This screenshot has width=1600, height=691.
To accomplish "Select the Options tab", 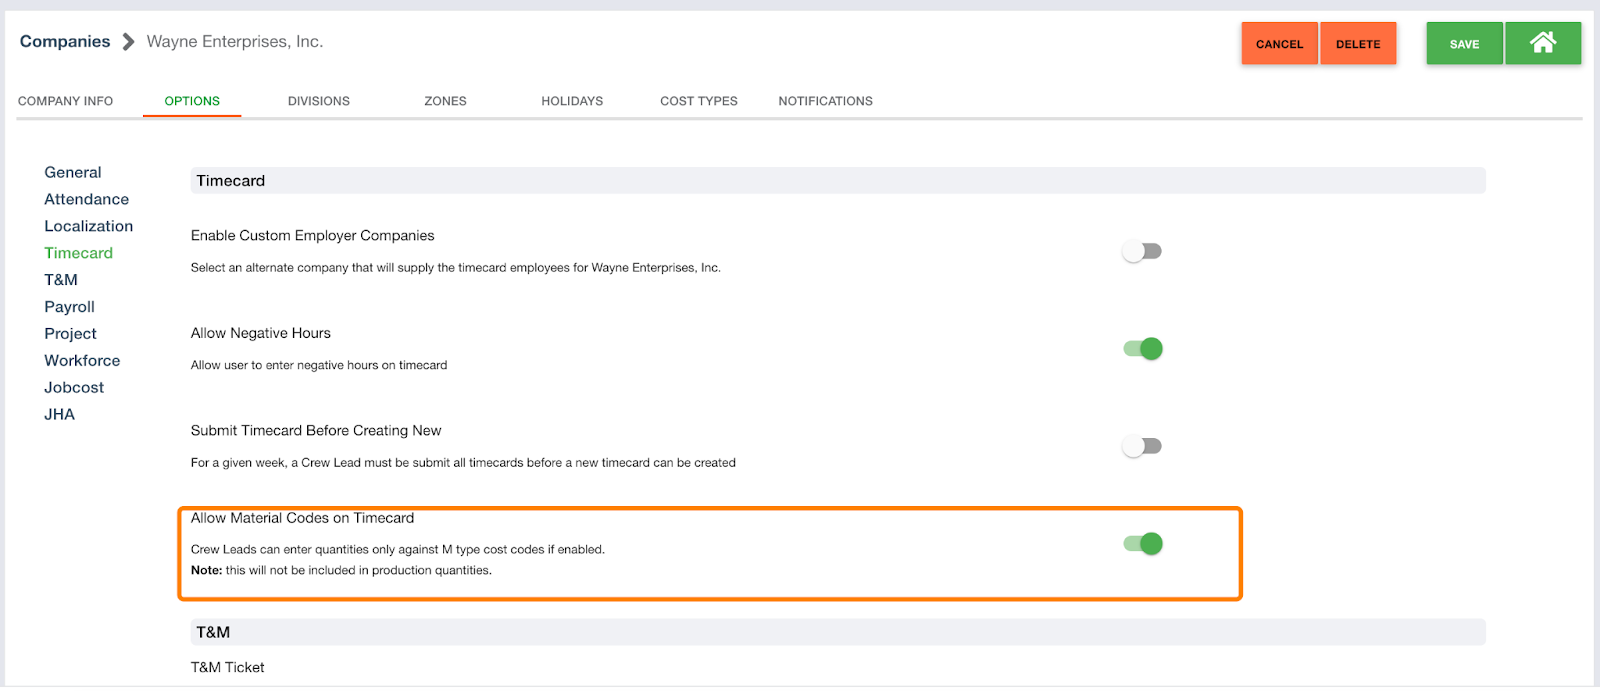I will [x=192, y=101].
